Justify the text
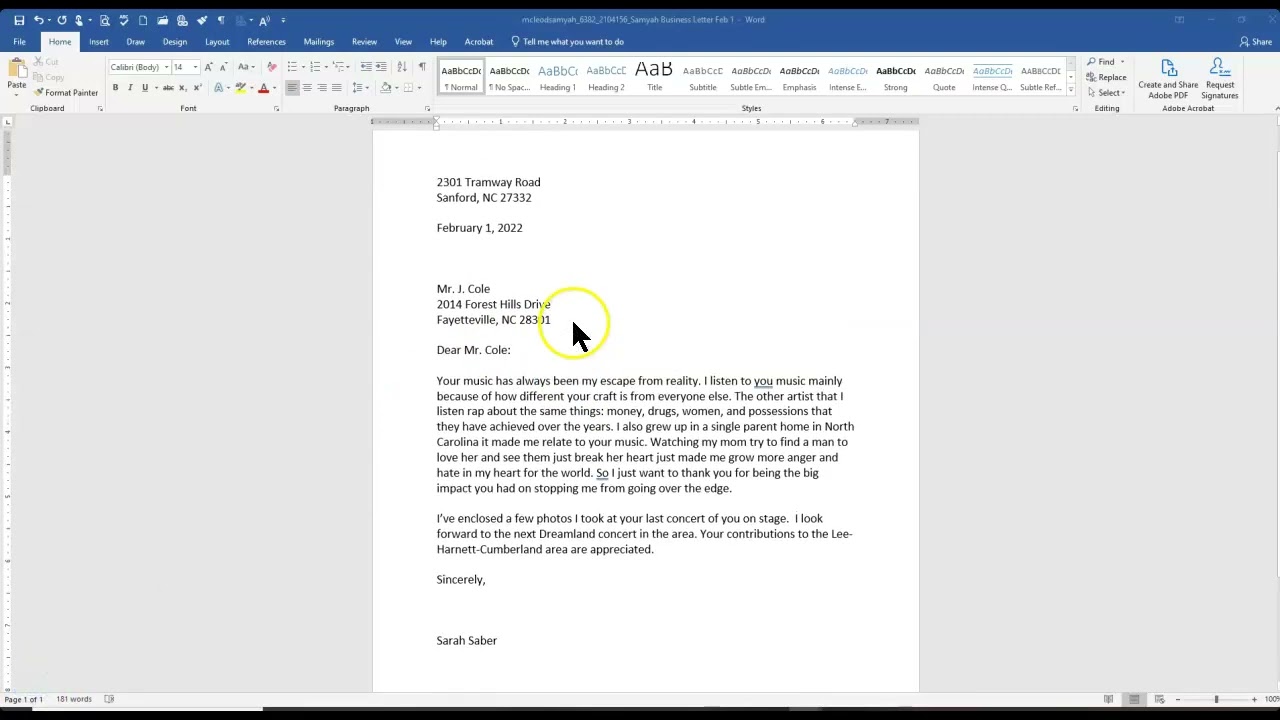Viewport: 1280px width, 720px height. 336,88
